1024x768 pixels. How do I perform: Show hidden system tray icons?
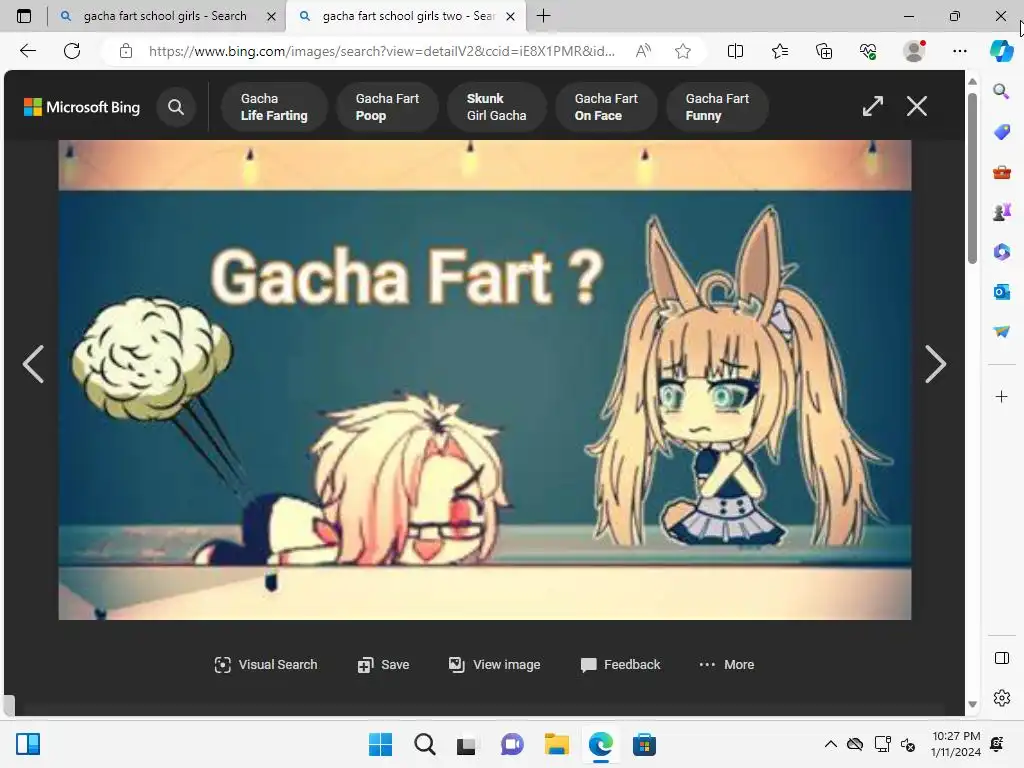pyautogui.click(x=831, y=744)
